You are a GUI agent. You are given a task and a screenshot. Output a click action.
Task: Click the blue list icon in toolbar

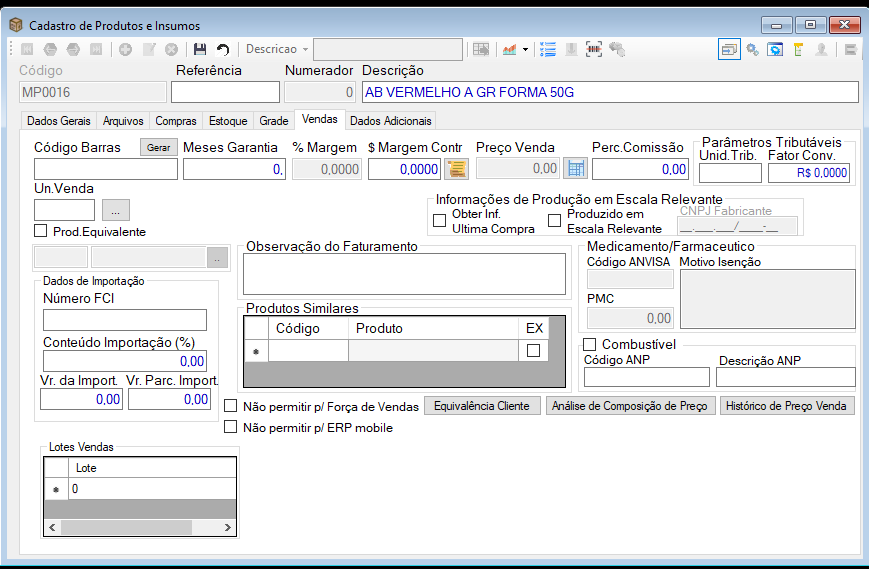coord(548,49)
